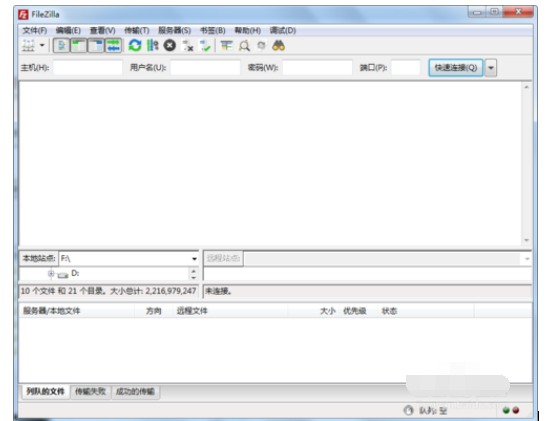Open the 传输(T) menu

click(137, 31)
